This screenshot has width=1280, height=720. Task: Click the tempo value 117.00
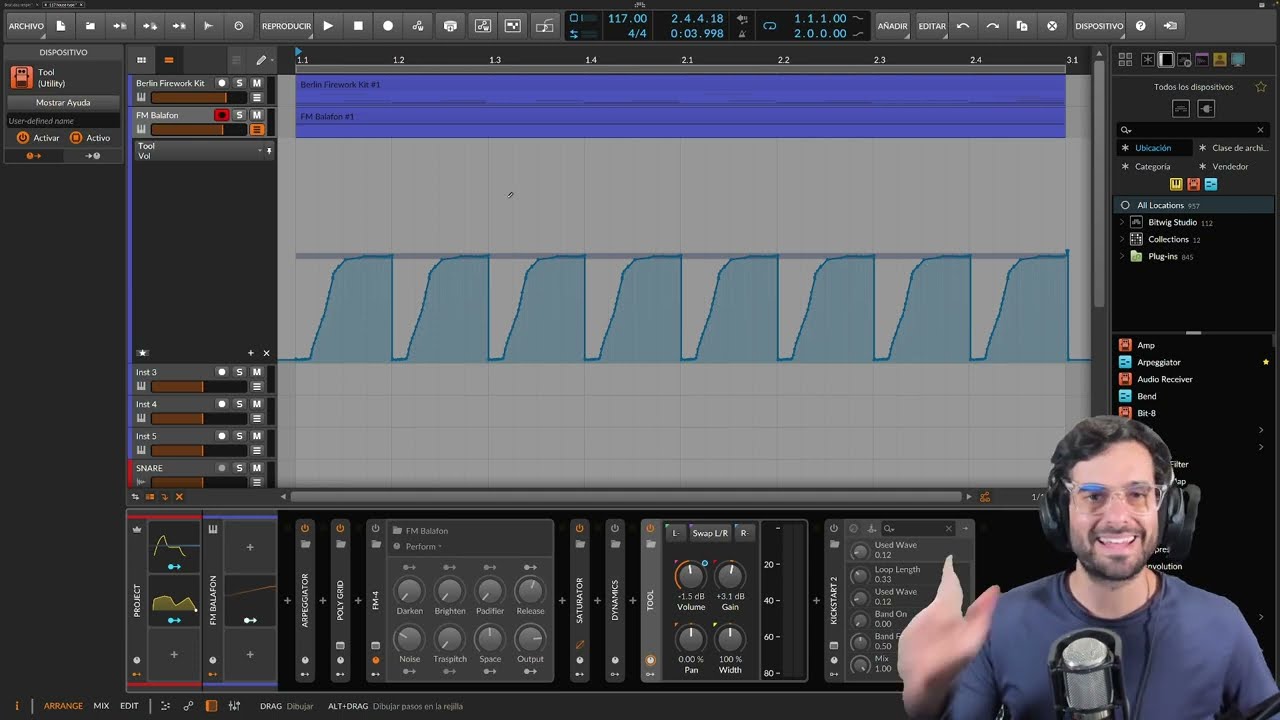click(x=627, y=19)
